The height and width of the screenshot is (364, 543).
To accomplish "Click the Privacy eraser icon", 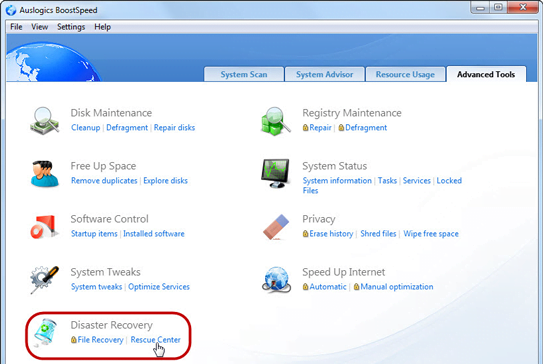I will coord(276,227).
